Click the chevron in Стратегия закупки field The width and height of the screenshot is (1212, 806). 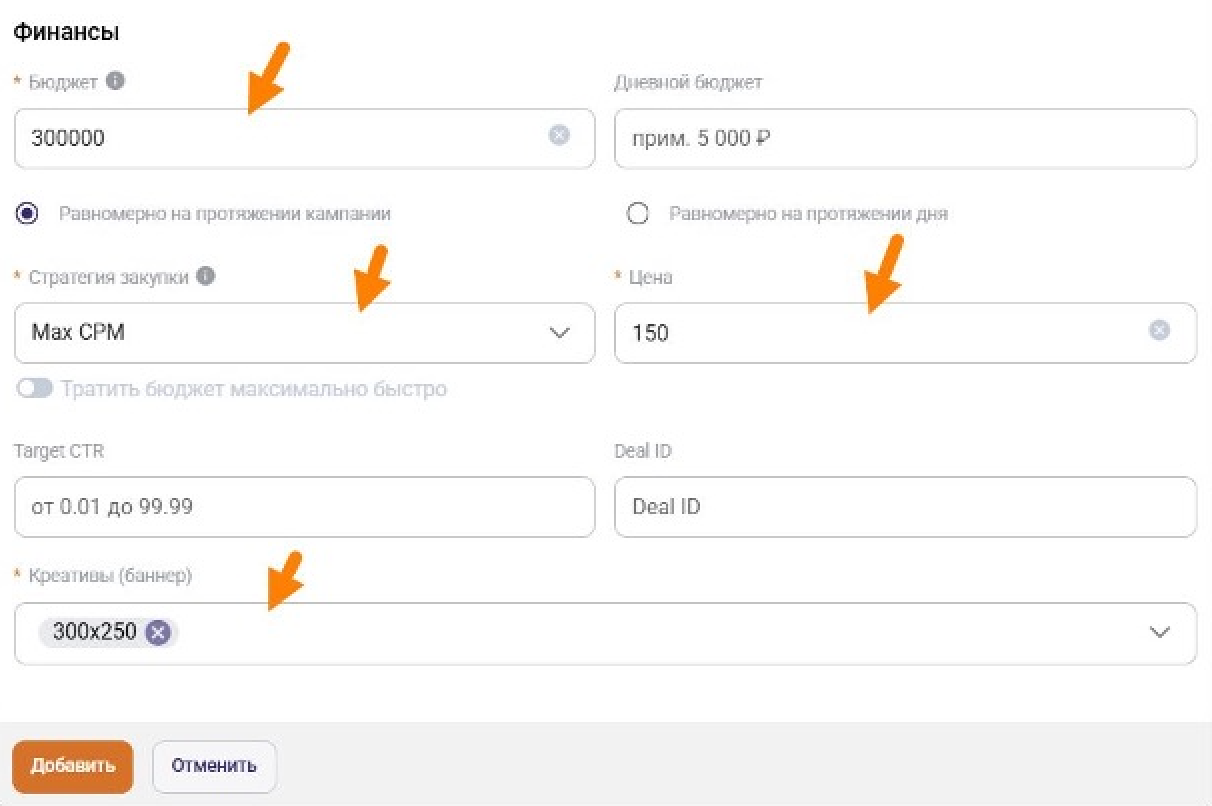[559, 332]
